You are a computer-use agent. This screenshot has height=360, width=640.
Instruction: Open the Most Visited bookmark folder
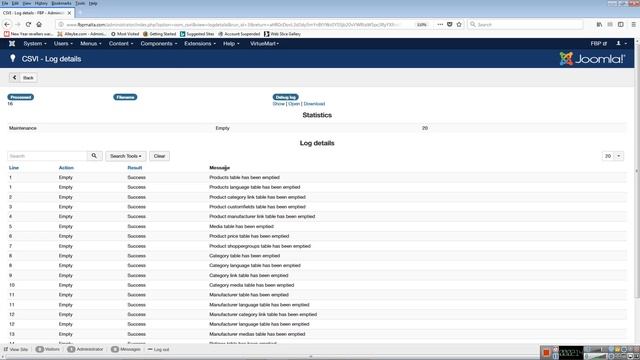click(x=125, y=34)
